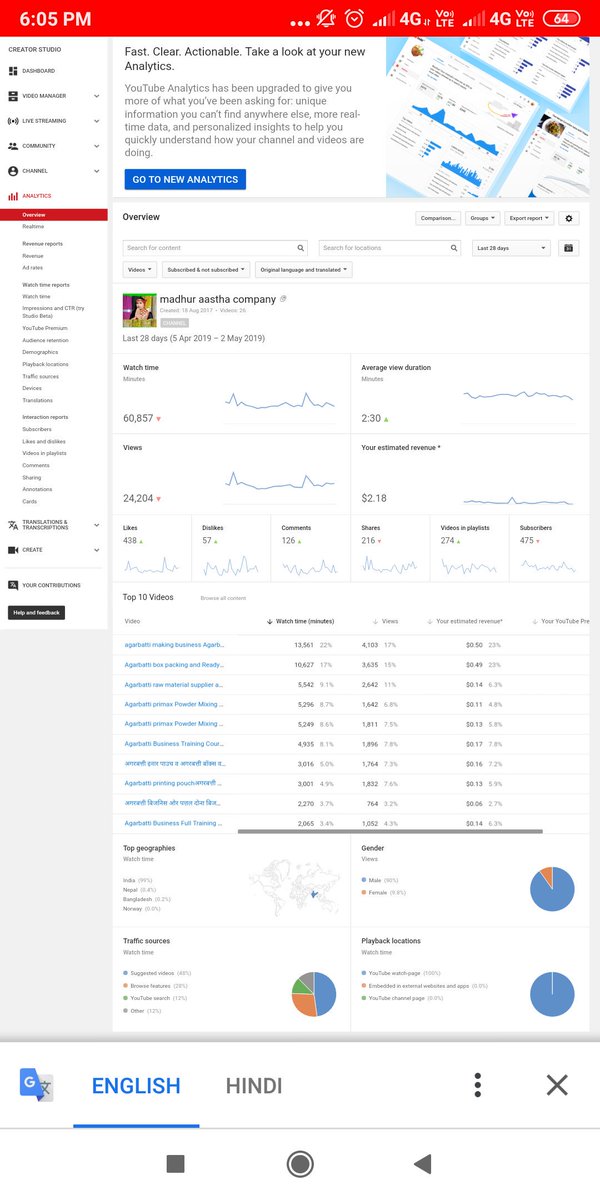The width and height of the screenshot is (600, 1200).
Task: Open the Traffic sources report
Action: [41, 377]
